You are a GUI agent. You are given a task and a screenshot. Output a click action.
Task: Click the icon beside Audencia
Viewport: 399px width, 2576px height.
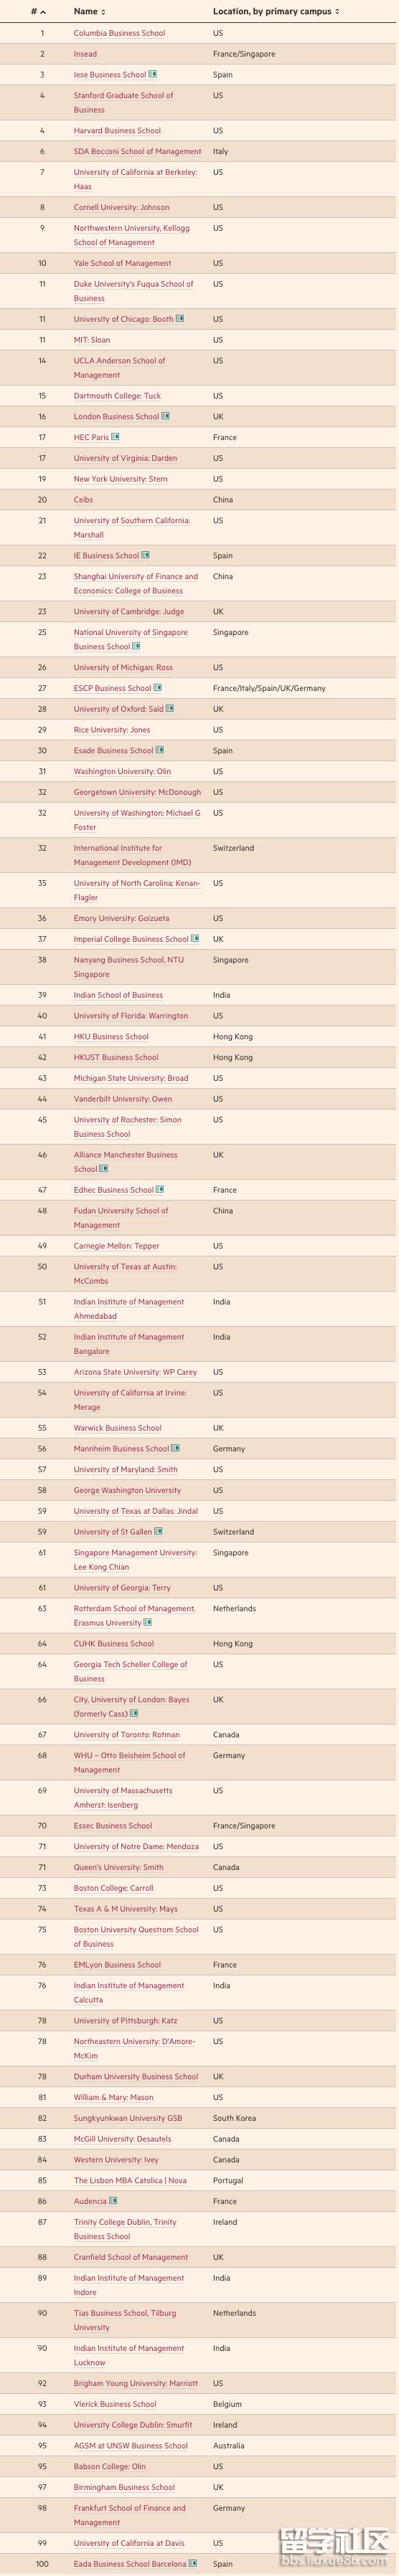point(113,2201)
